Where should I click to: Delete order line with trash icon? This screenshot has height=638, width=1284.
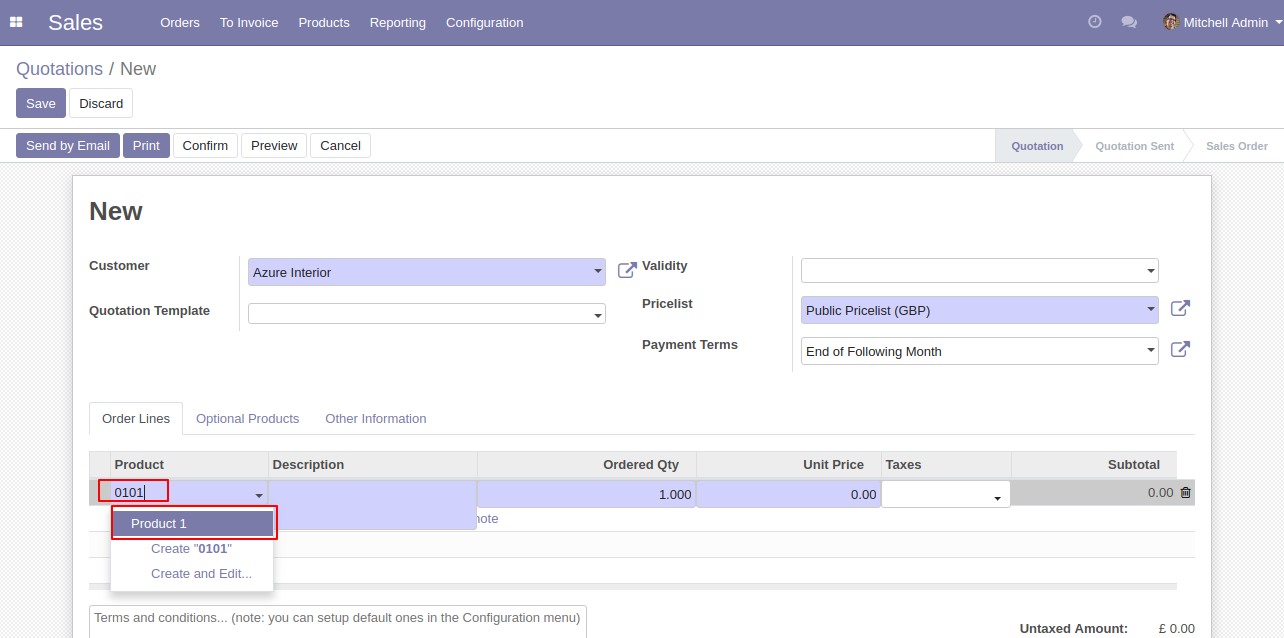(x=1185, y=493)
